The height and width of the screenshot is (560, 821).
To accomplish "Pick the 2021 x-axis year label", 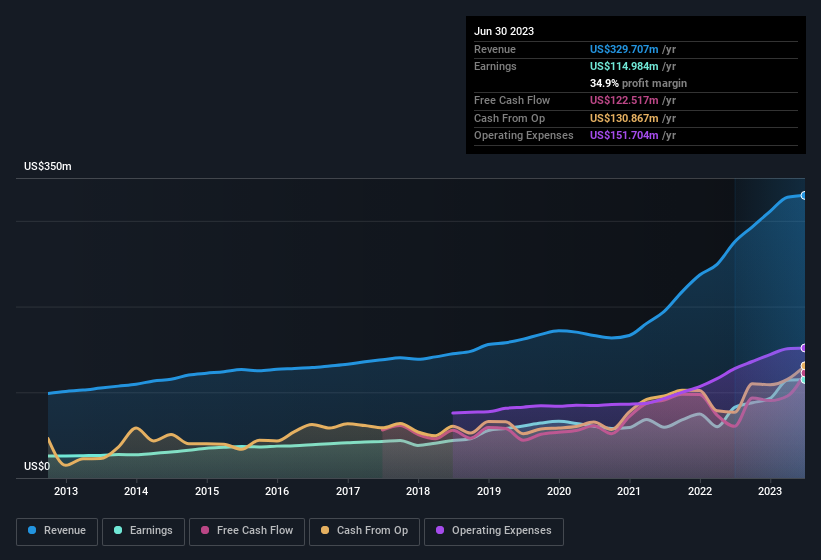I will coord(629,491).
